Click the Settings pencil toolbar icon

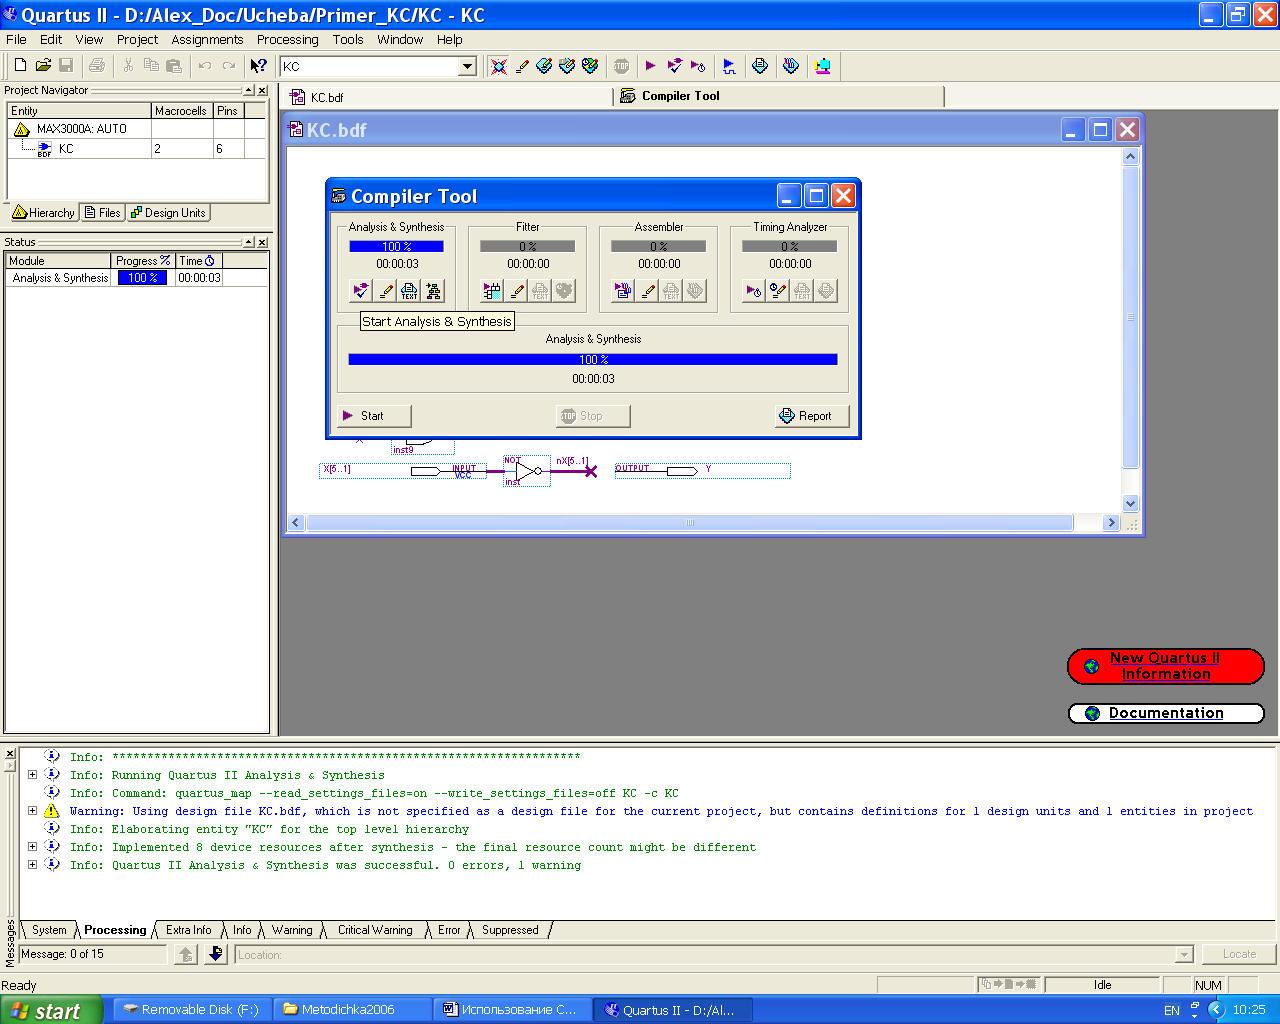[x=522, y=66]
